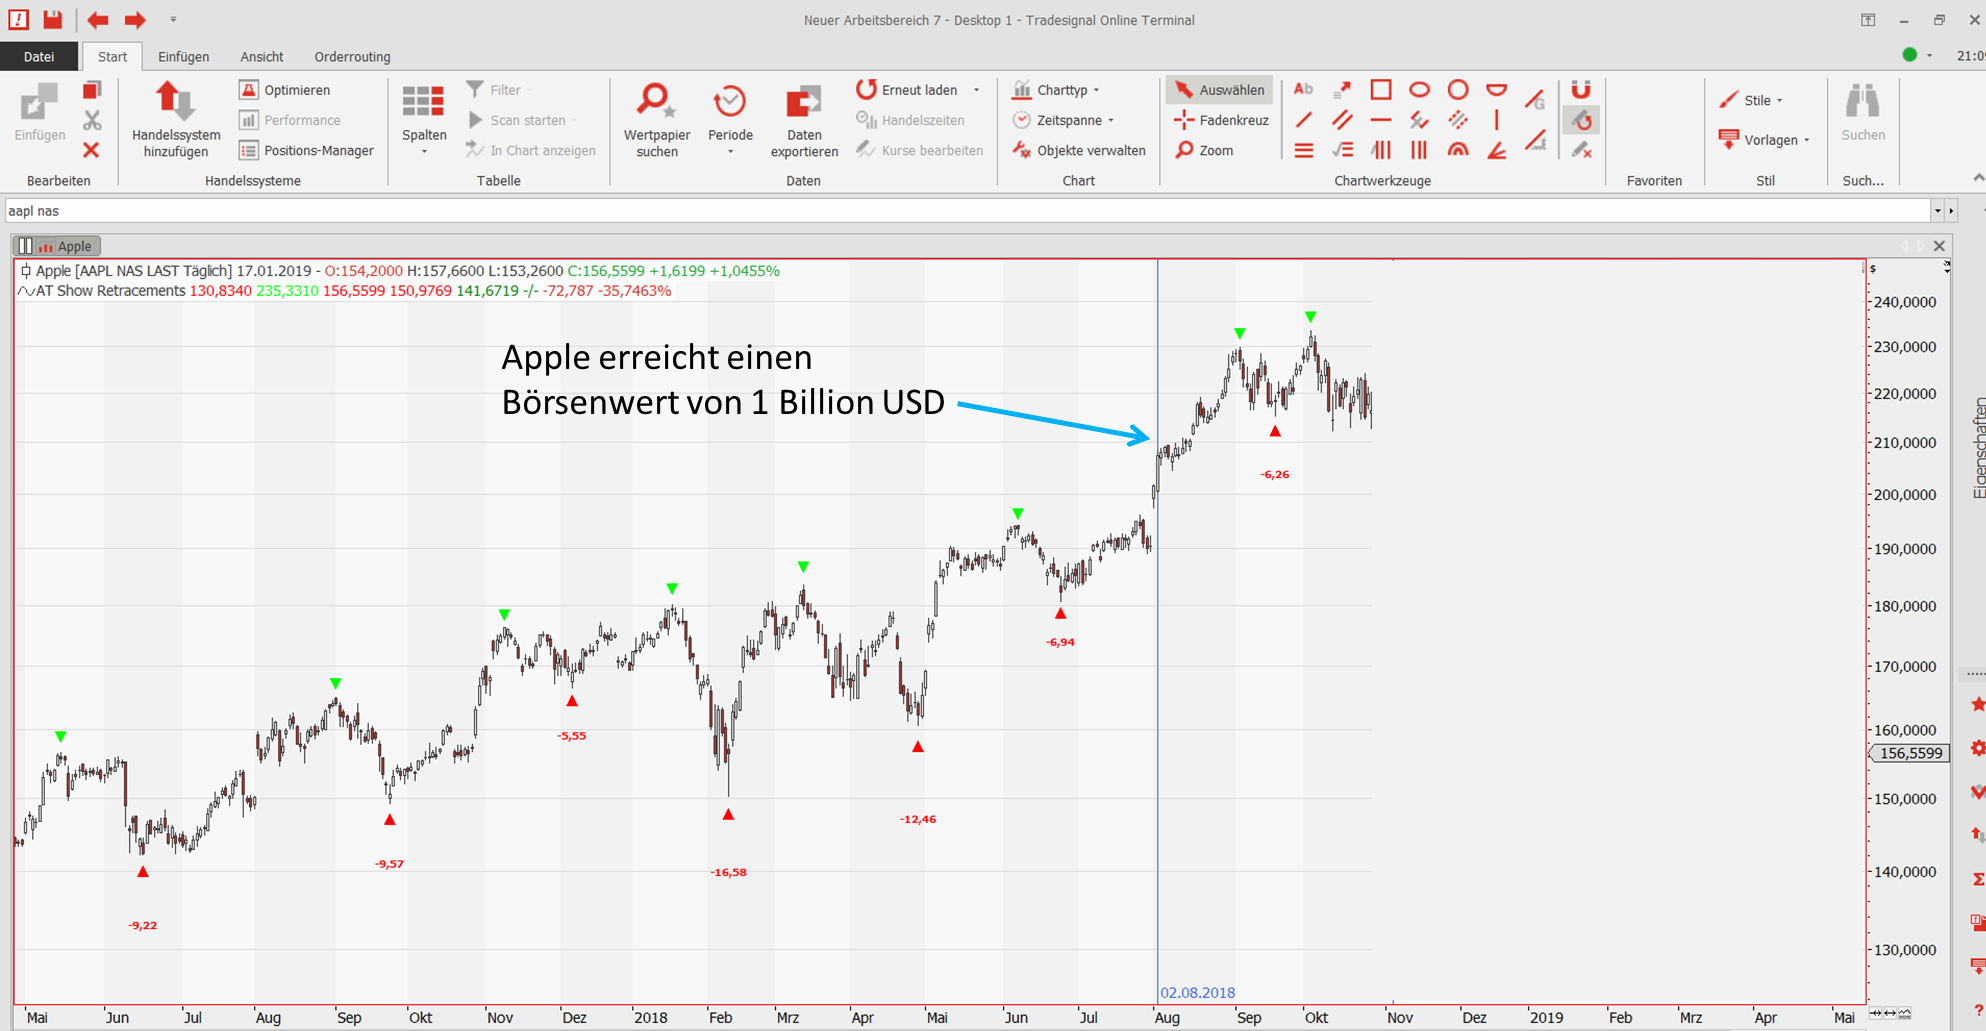Choose the text annotation tool (Ab)

click(x=1303, y=90)
